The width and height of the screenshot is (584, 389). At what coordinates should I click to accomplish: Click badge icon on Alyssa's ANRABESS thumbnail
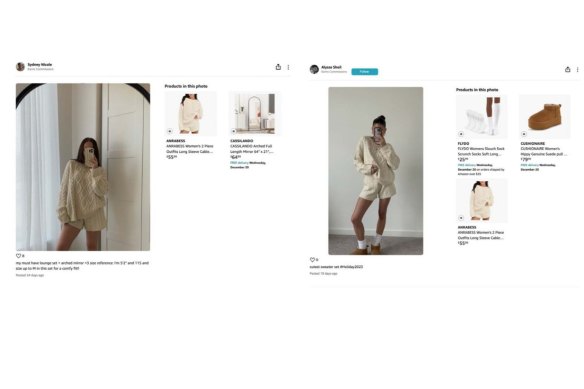[x=461, y=218]
